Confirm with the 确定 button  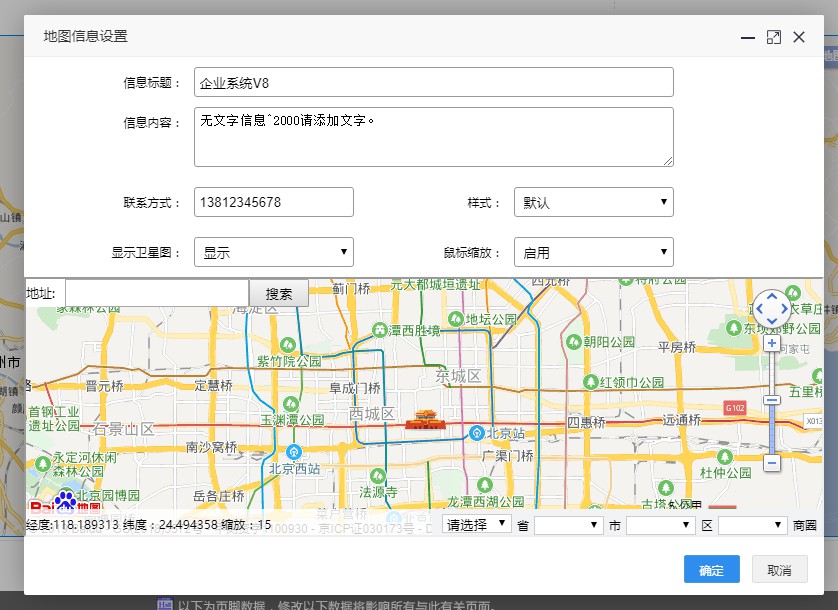[x=711, y=569]
